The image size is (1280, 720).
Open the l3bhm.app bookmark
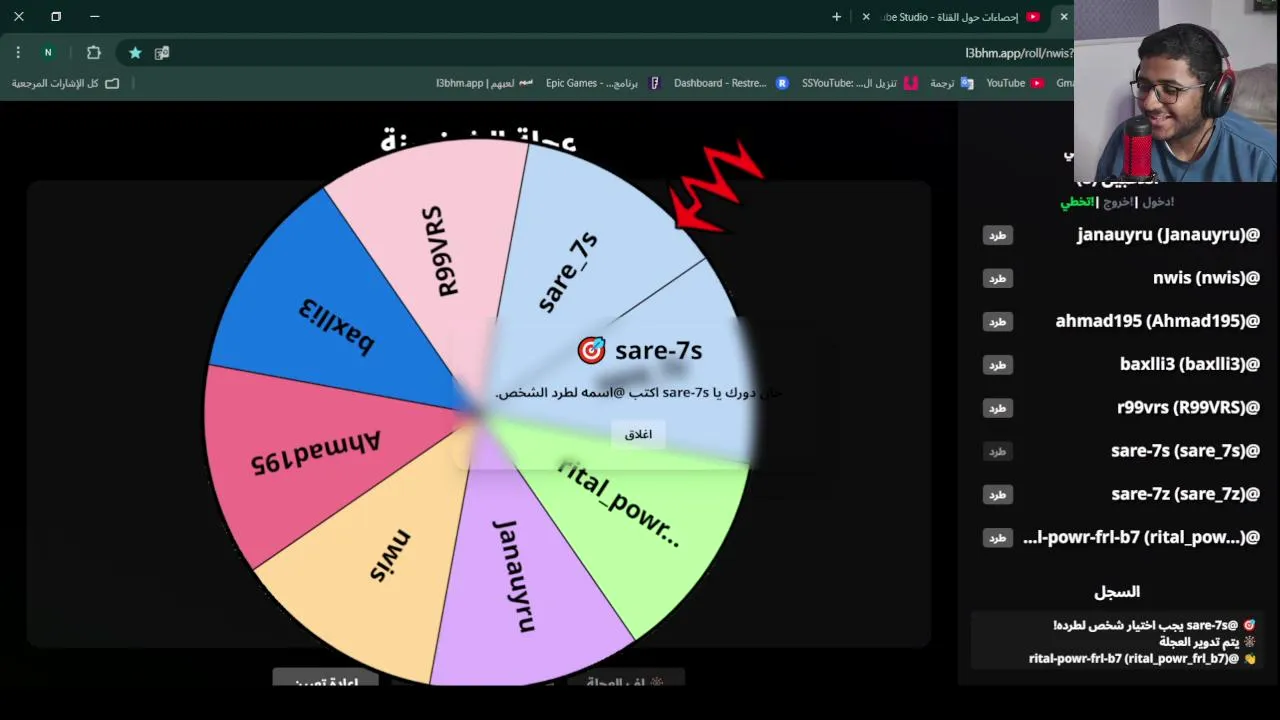(484, 83)
